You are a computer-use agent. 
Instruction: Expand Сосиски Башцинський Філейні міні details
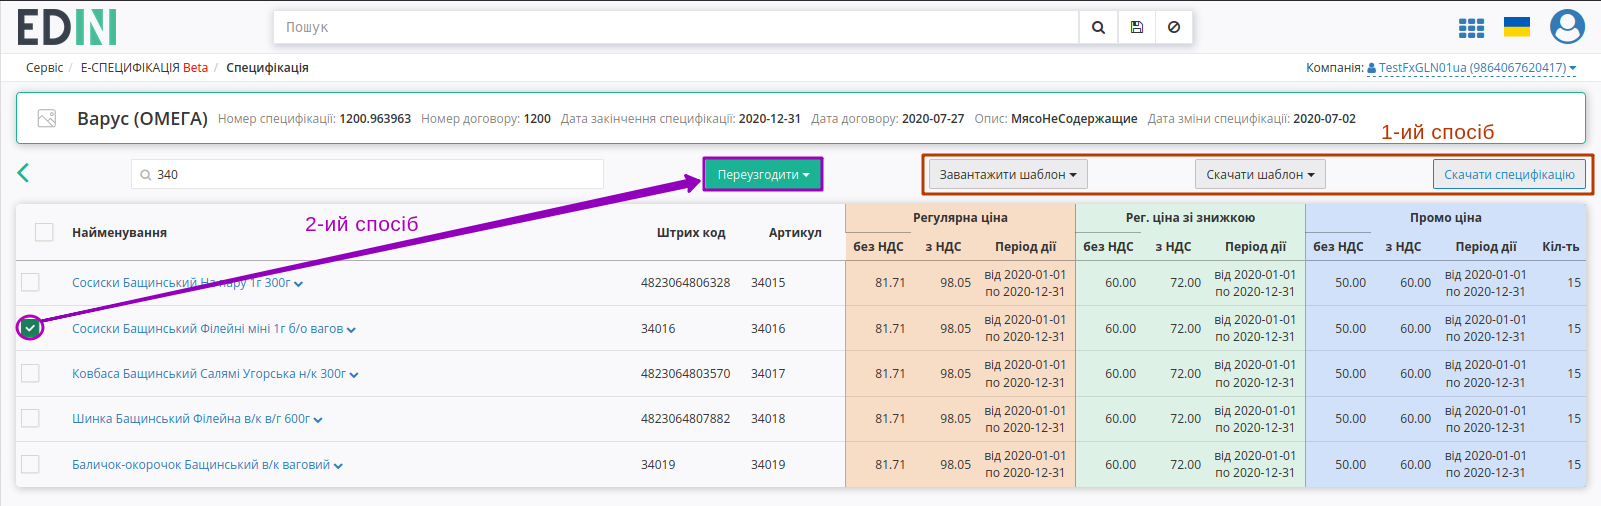[x=351, y=329]
